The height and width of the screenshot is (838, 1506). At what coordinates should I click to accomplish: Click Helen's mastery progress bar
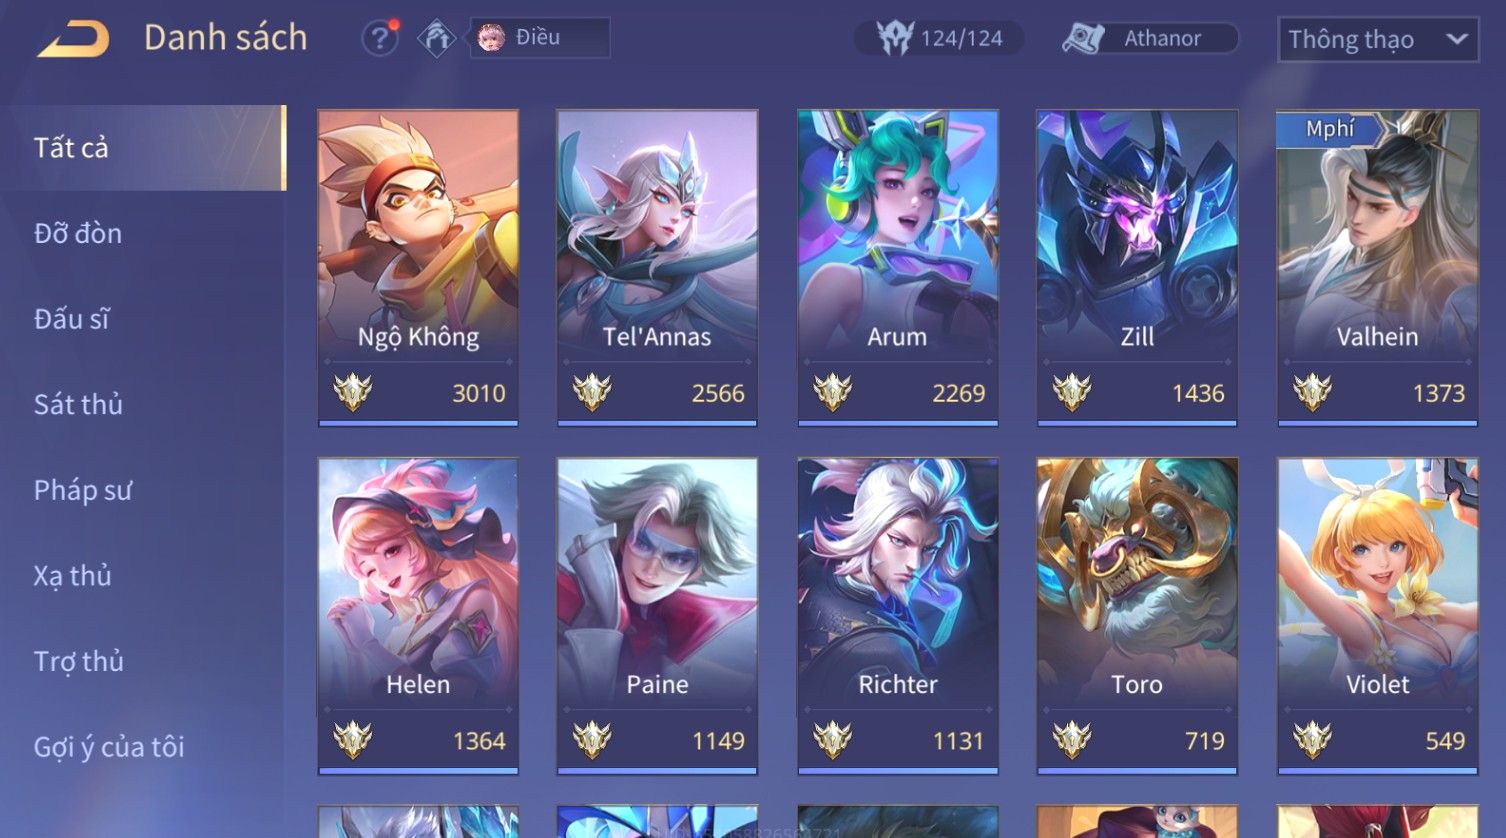418,771
